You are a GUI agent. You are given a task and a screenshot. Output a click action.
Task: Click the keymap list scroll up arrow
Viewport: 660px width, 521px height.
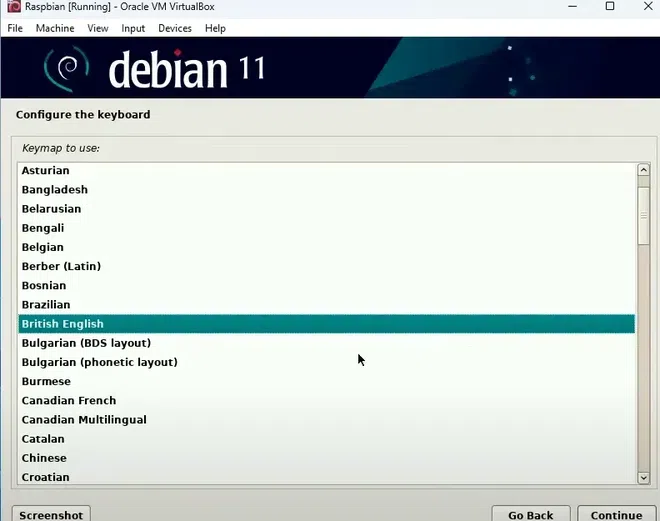[x=644, y=170]
